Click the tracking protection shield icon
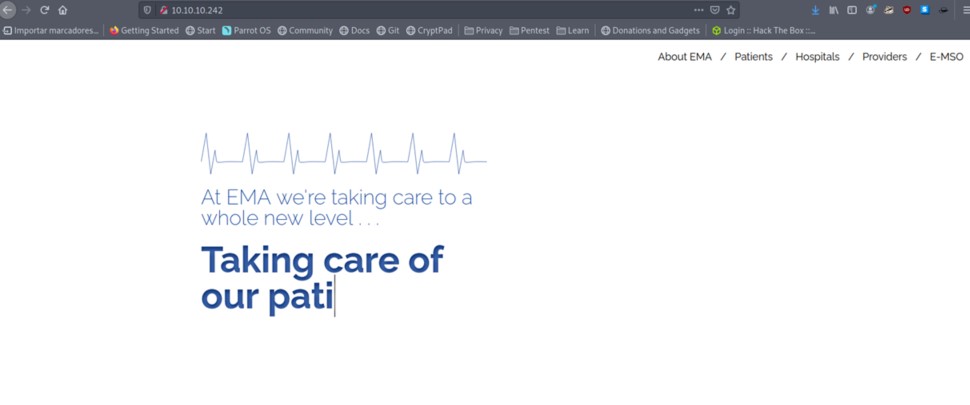The image size is (970, 405). [147, 10]
